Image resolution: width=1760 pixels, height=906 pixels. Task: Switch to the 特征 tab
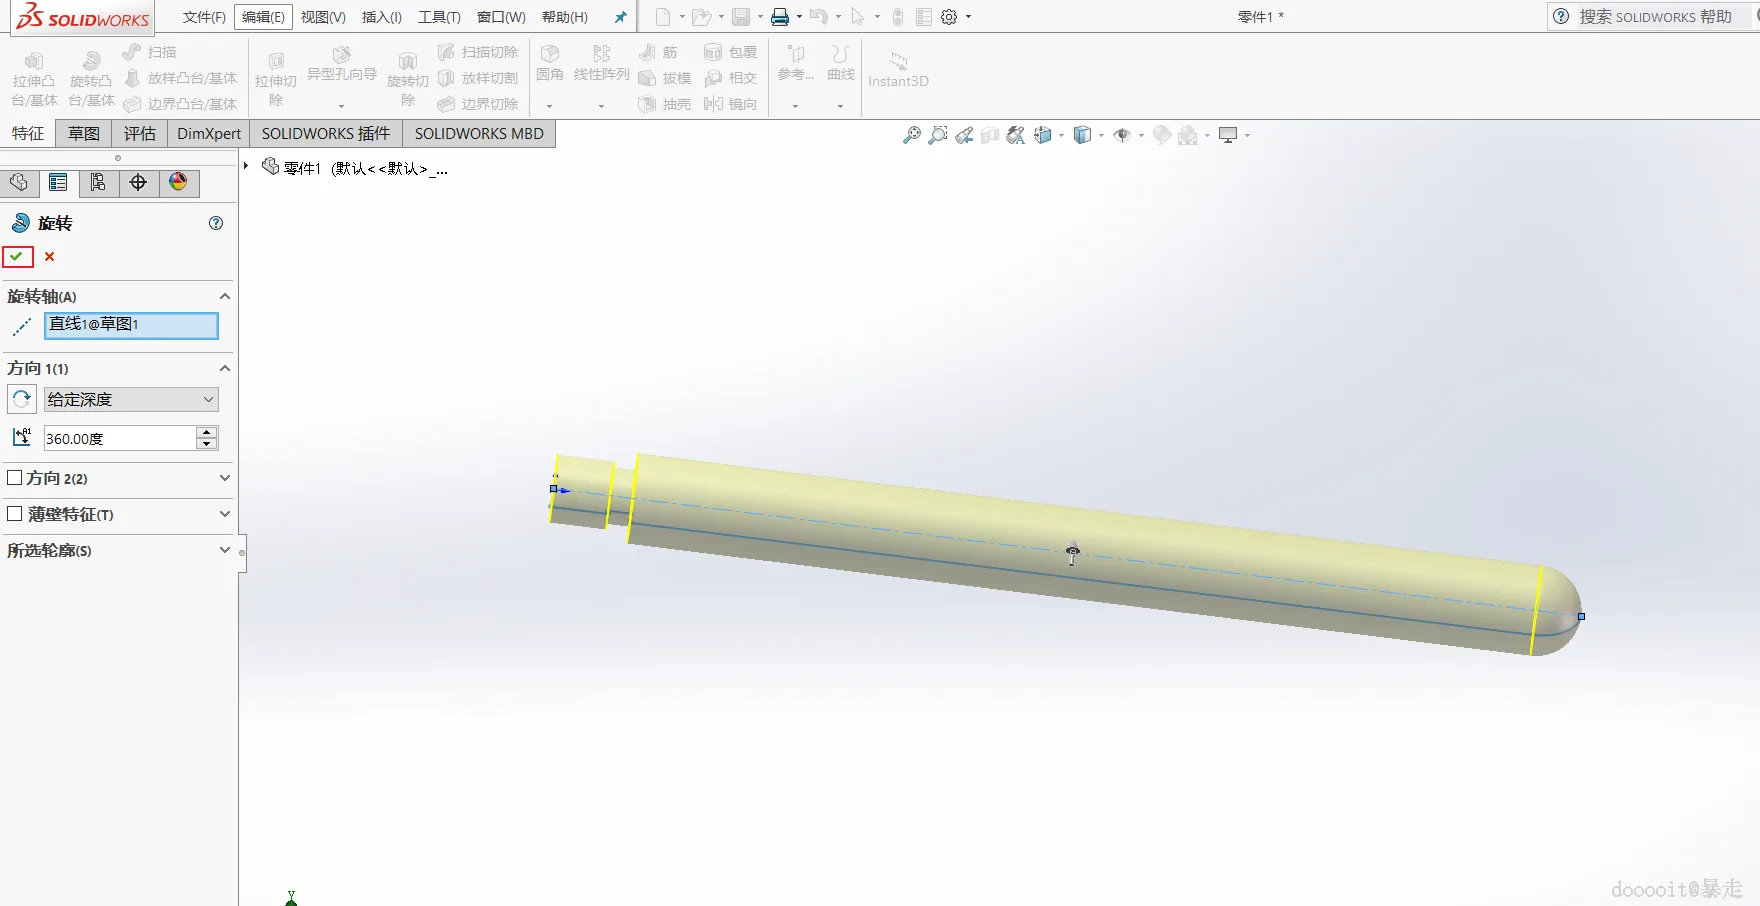(28, 134)
